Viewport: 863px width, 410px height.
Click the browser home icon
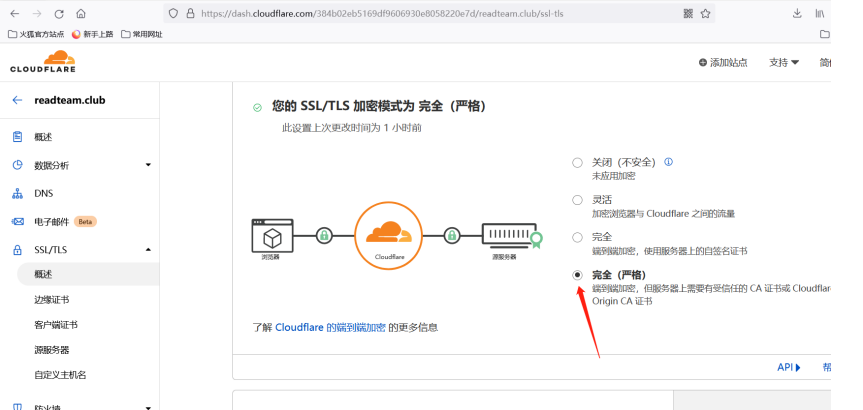pos(81,14)
